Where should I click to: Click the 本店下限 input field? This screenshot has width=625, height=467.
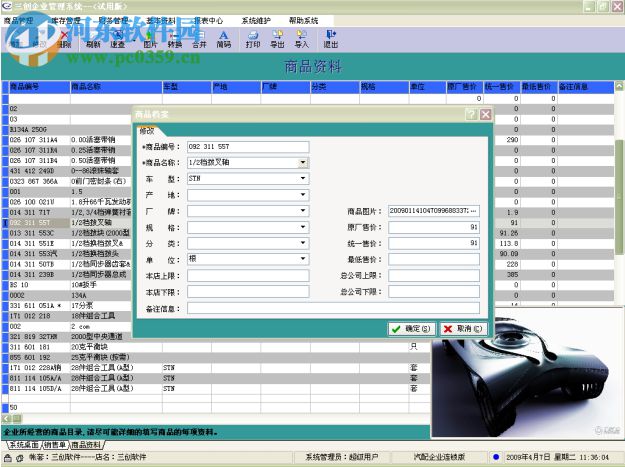248,292
